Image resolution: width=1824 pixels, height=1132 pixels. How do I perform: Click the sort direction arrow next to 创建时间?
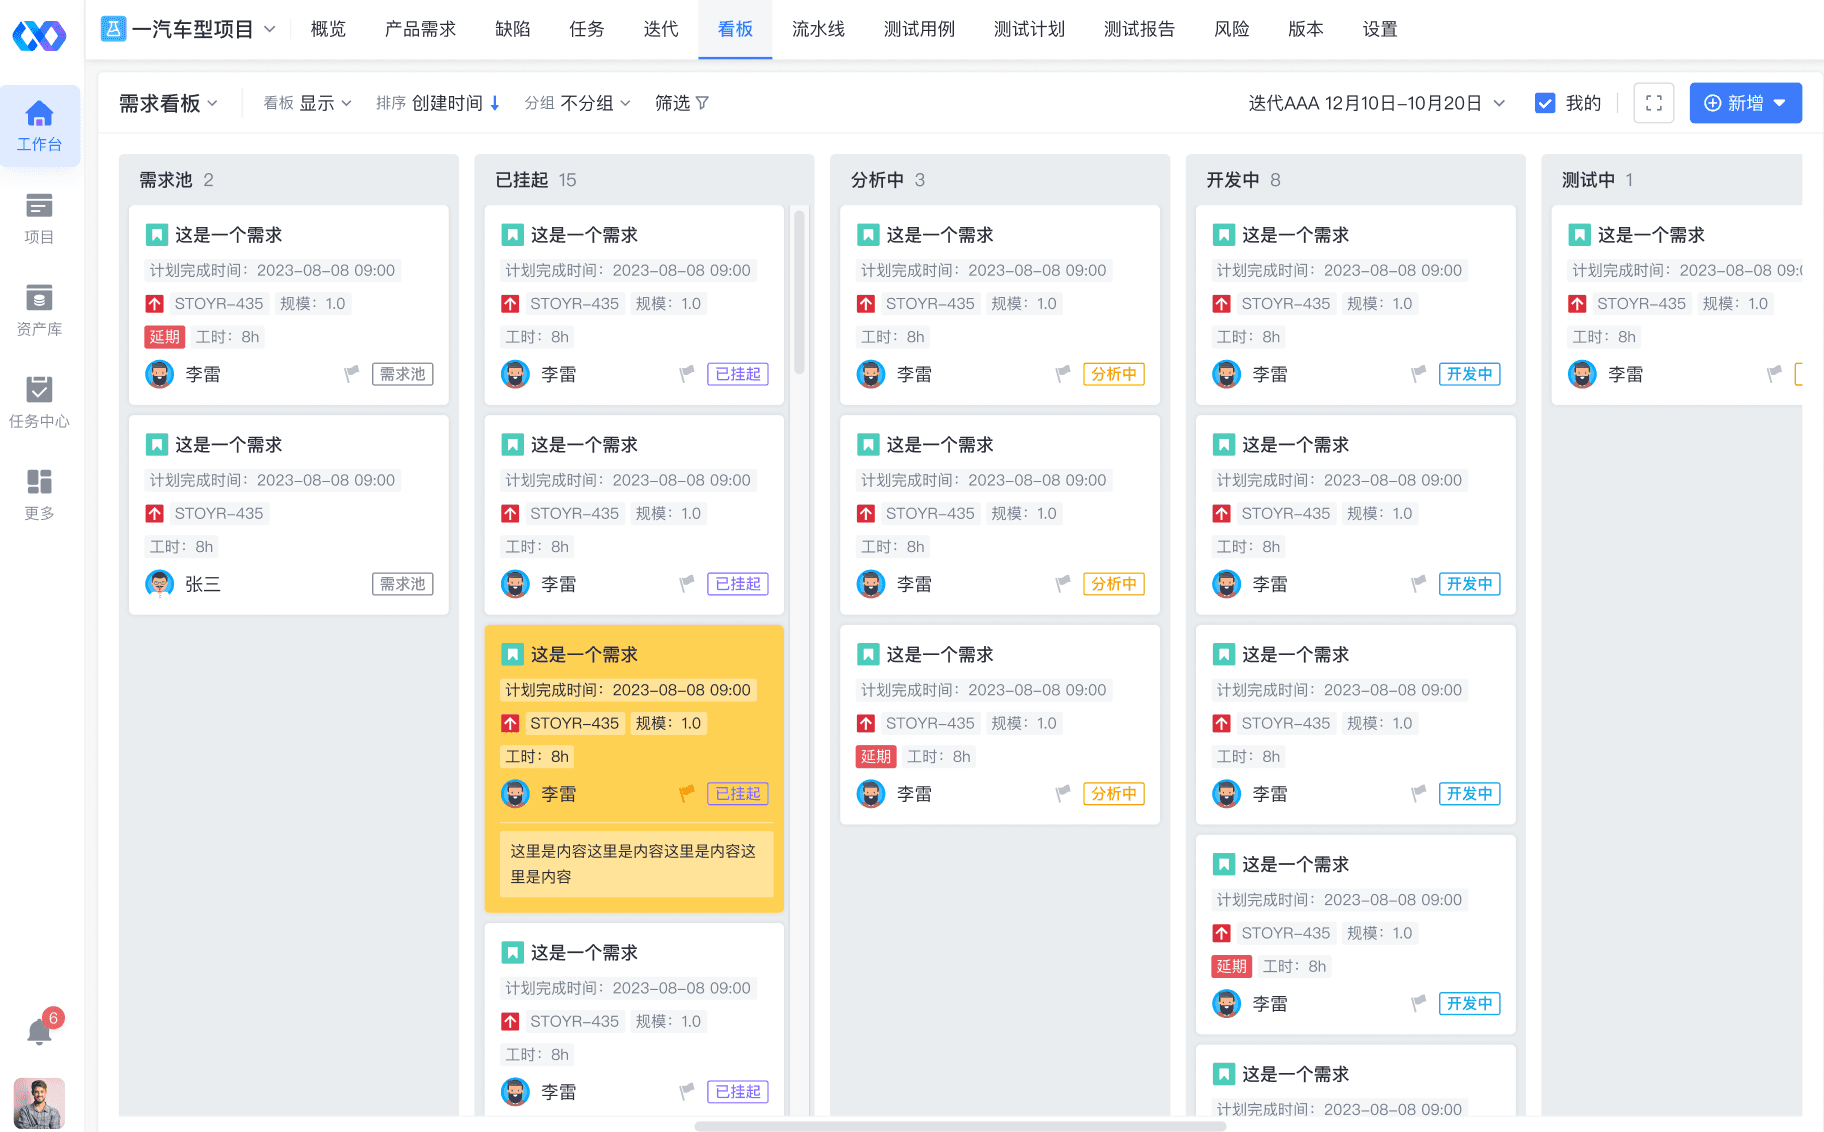tap(495, 102)
